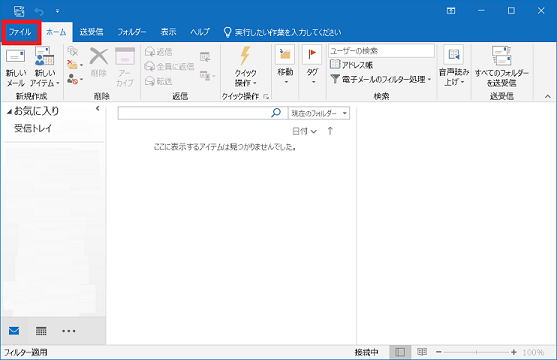
Task: Open the アドレス帳 address book
Action: point(351,65)
